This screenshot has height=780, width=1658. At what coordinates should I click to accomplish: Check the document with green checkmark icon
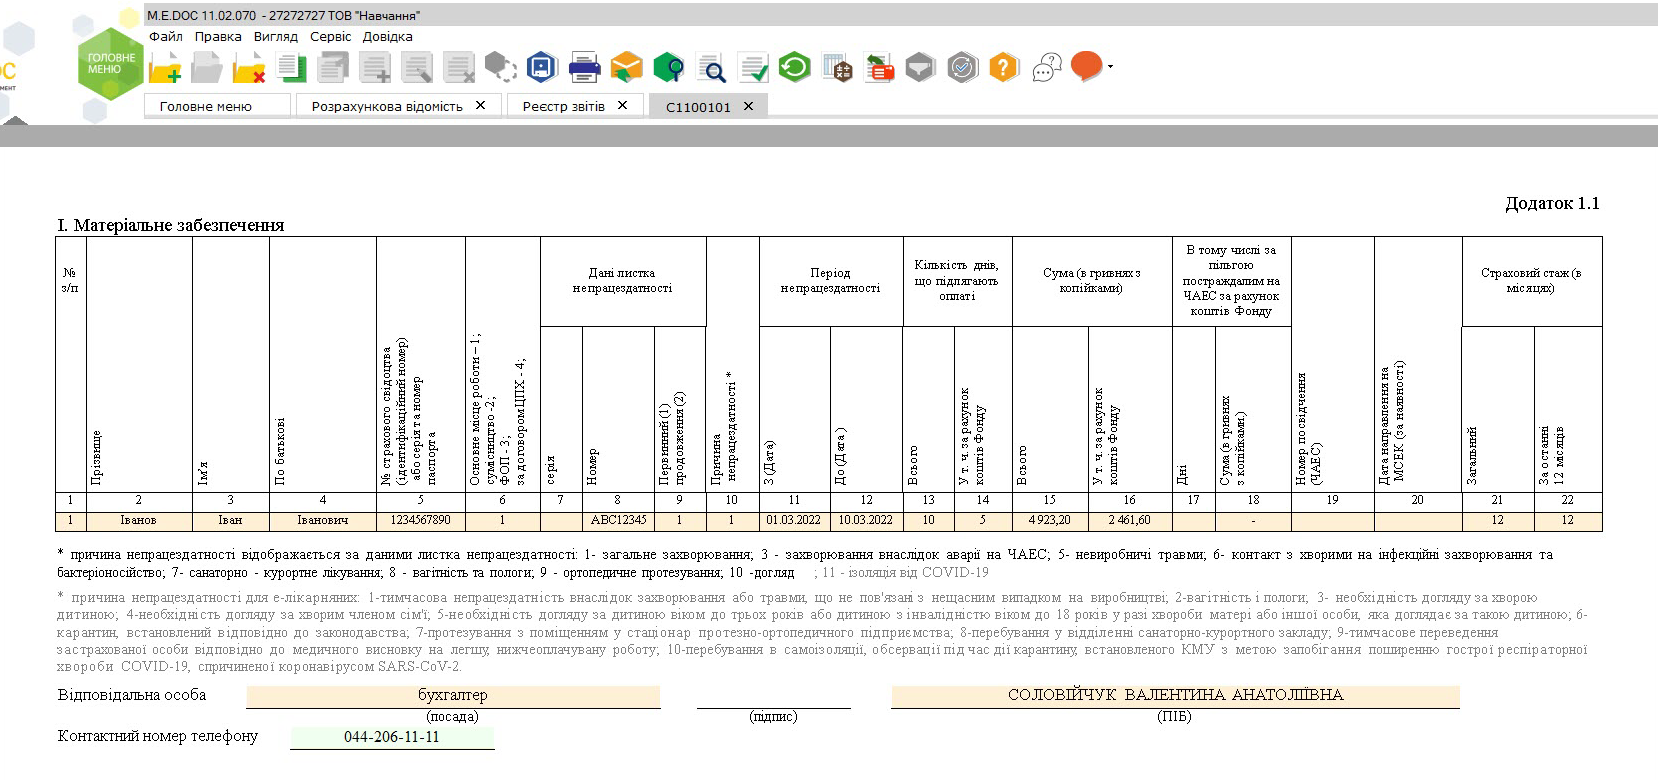click(753, 68)
